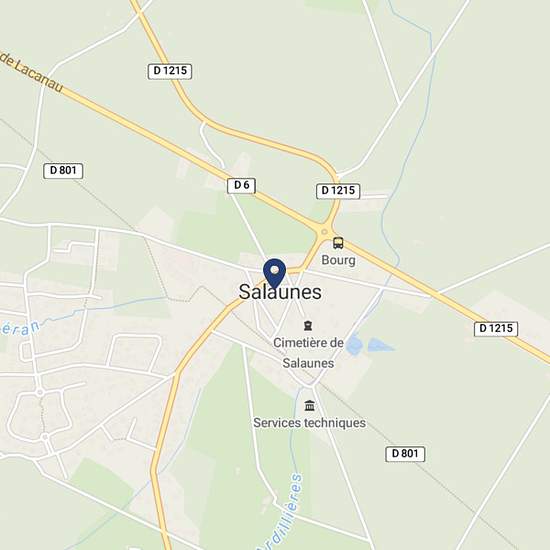Open the Salaunes town label

280,292
